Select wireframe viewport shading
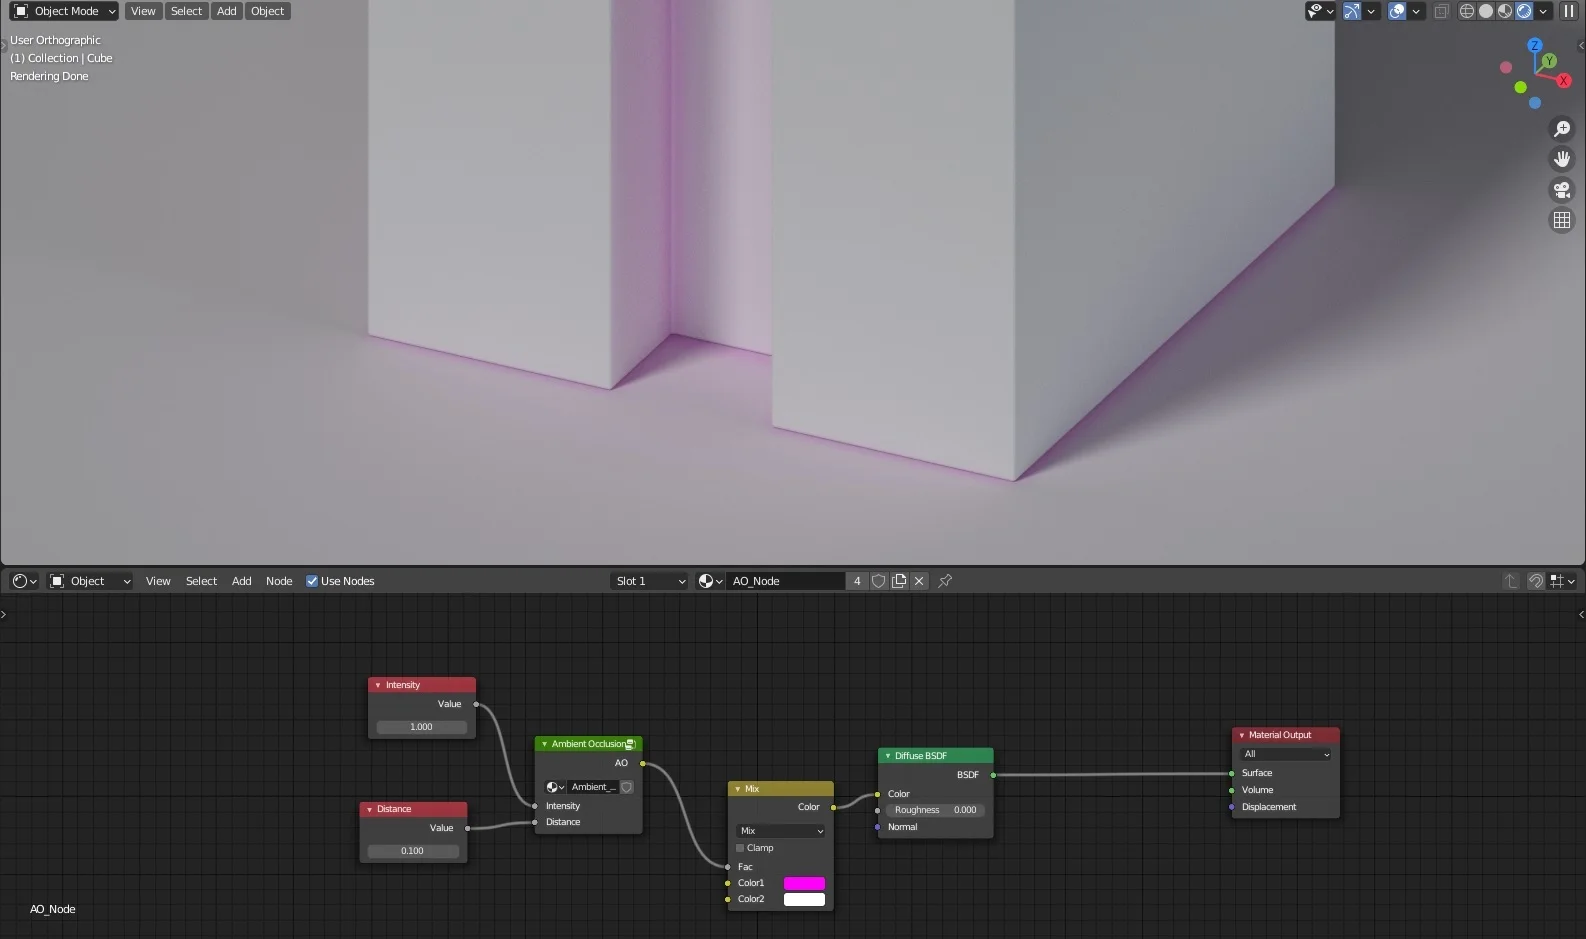The height and width of the screenshot is (939, 1586). coord(1467,11)
